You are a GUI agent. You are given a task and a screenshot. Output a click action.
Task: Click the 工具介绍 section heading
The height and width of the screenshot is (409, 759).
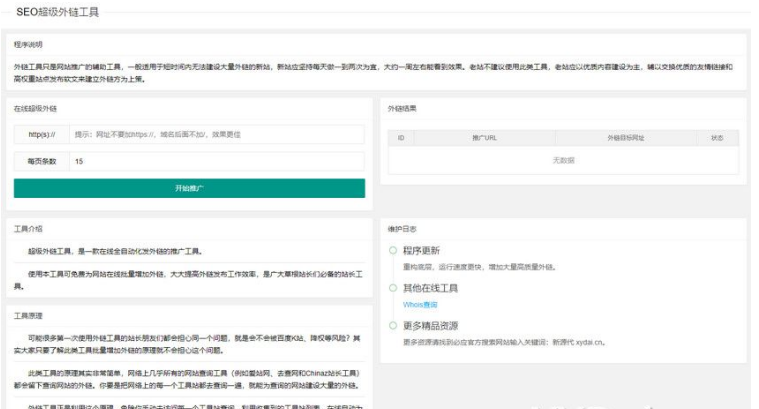(28, 229)
